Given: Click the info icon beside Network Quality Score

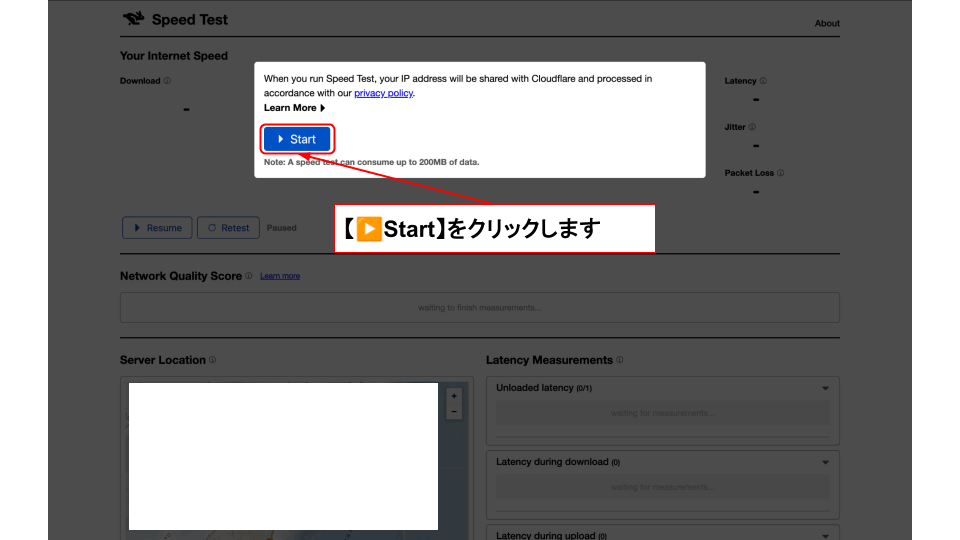Looking at the screenshot, I should (250, 276).
